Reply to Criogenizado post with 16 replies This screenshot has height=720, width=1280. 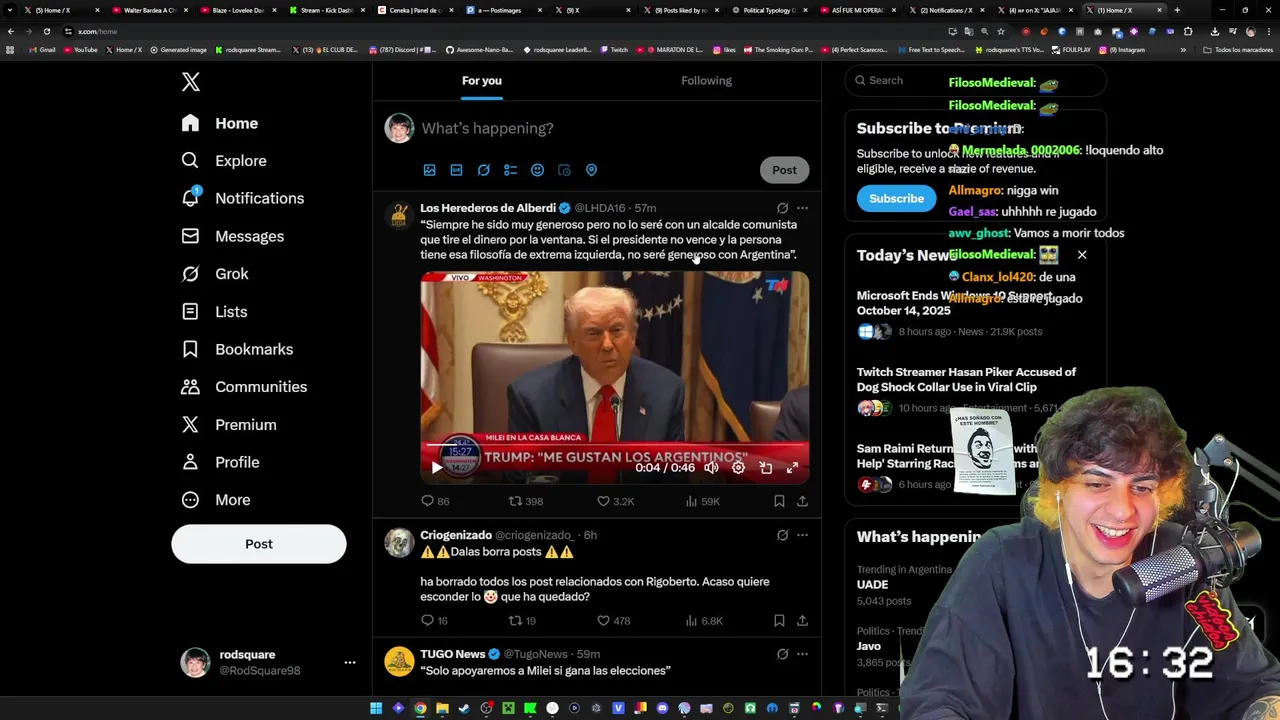[x=434, y=621]
